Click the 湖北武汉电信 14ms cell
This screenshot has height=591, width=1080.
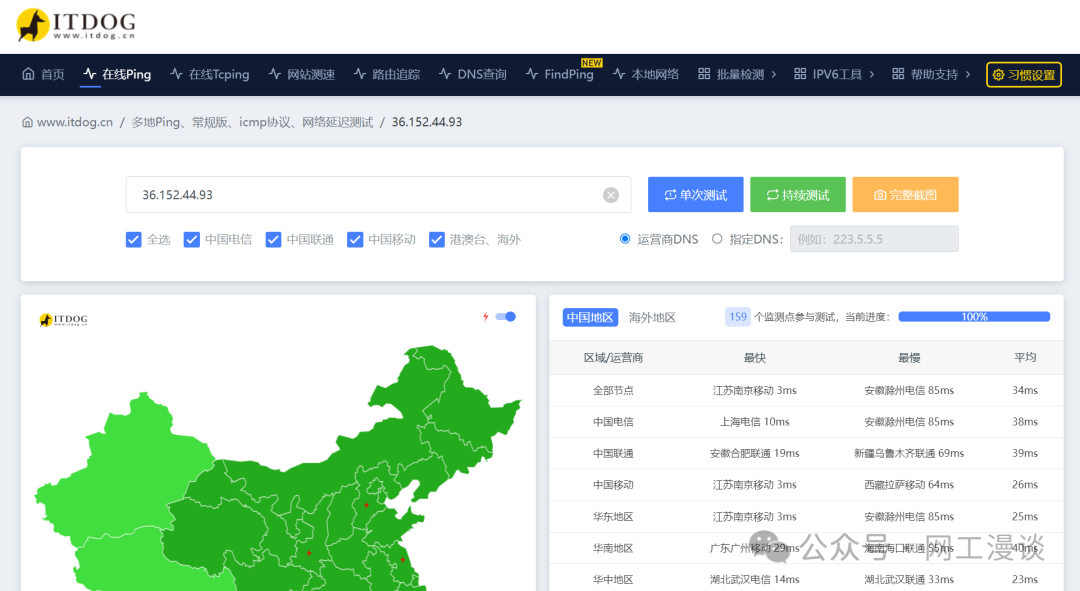(755, 579)
